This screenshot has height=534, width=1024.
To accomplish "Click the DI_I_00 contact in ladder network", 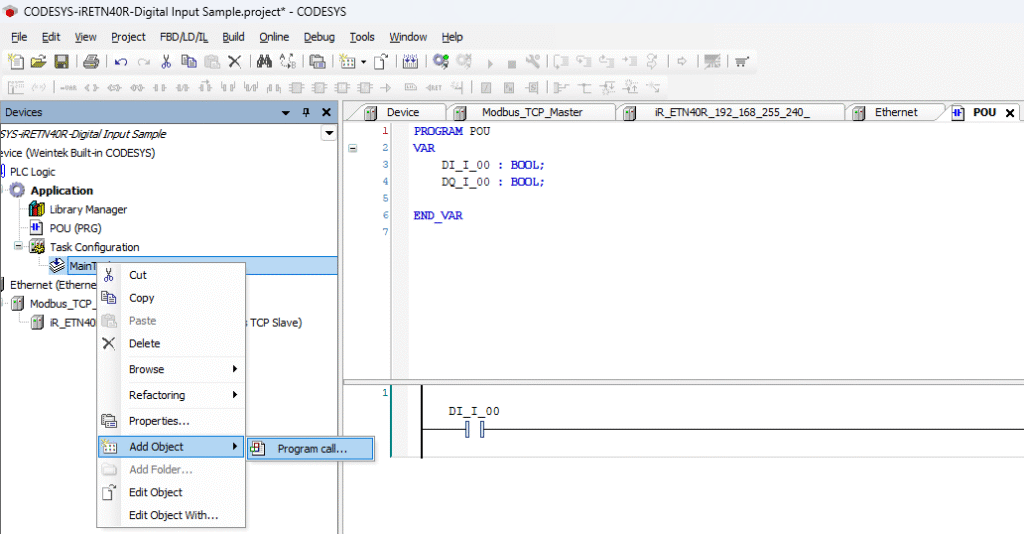I will point(474,429).
